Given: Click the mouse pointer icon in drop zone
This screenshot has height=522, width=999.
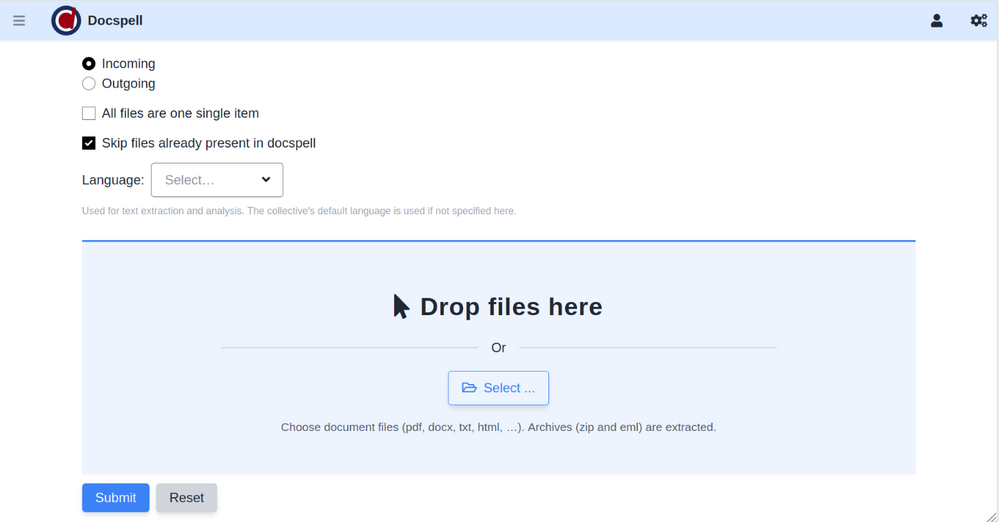Looking at the screenshot, I should pos(401,307).
